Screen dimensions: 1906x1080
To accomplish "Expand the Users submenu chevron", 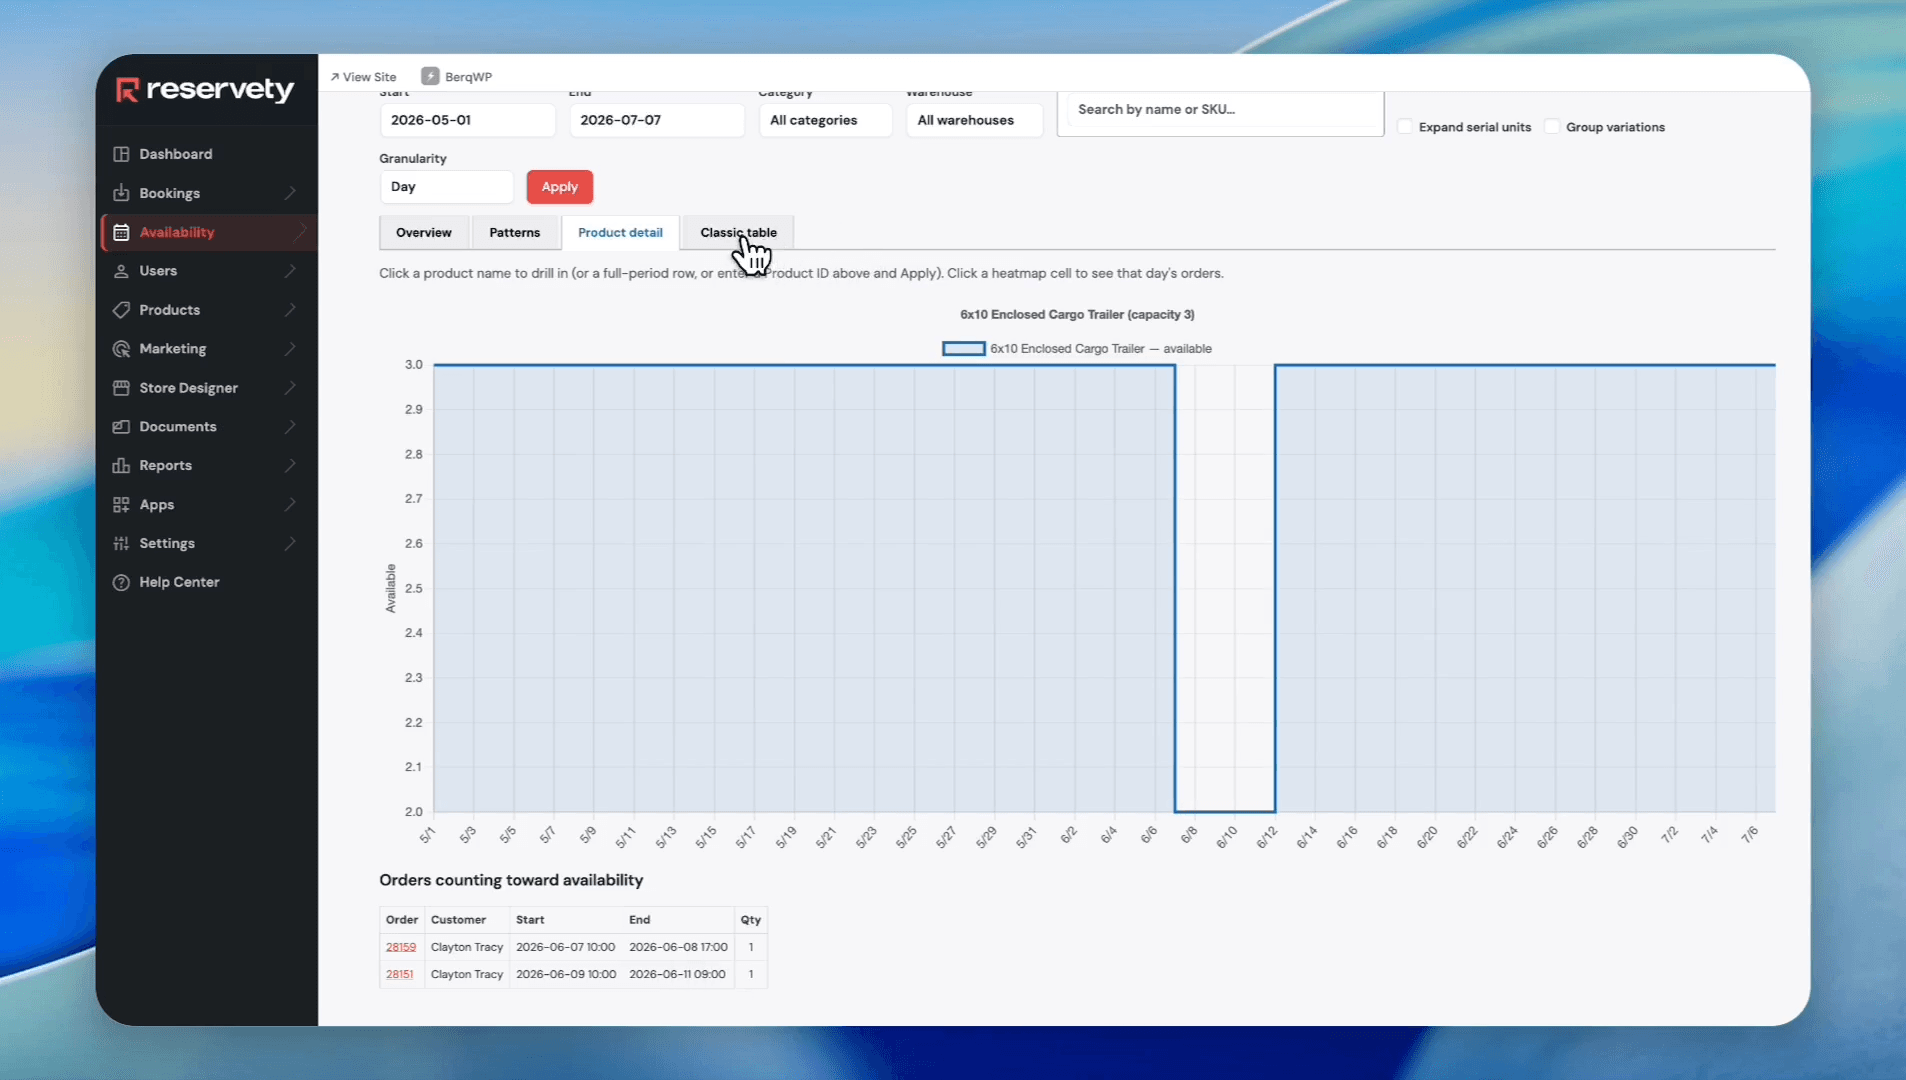I will [290, 271].
